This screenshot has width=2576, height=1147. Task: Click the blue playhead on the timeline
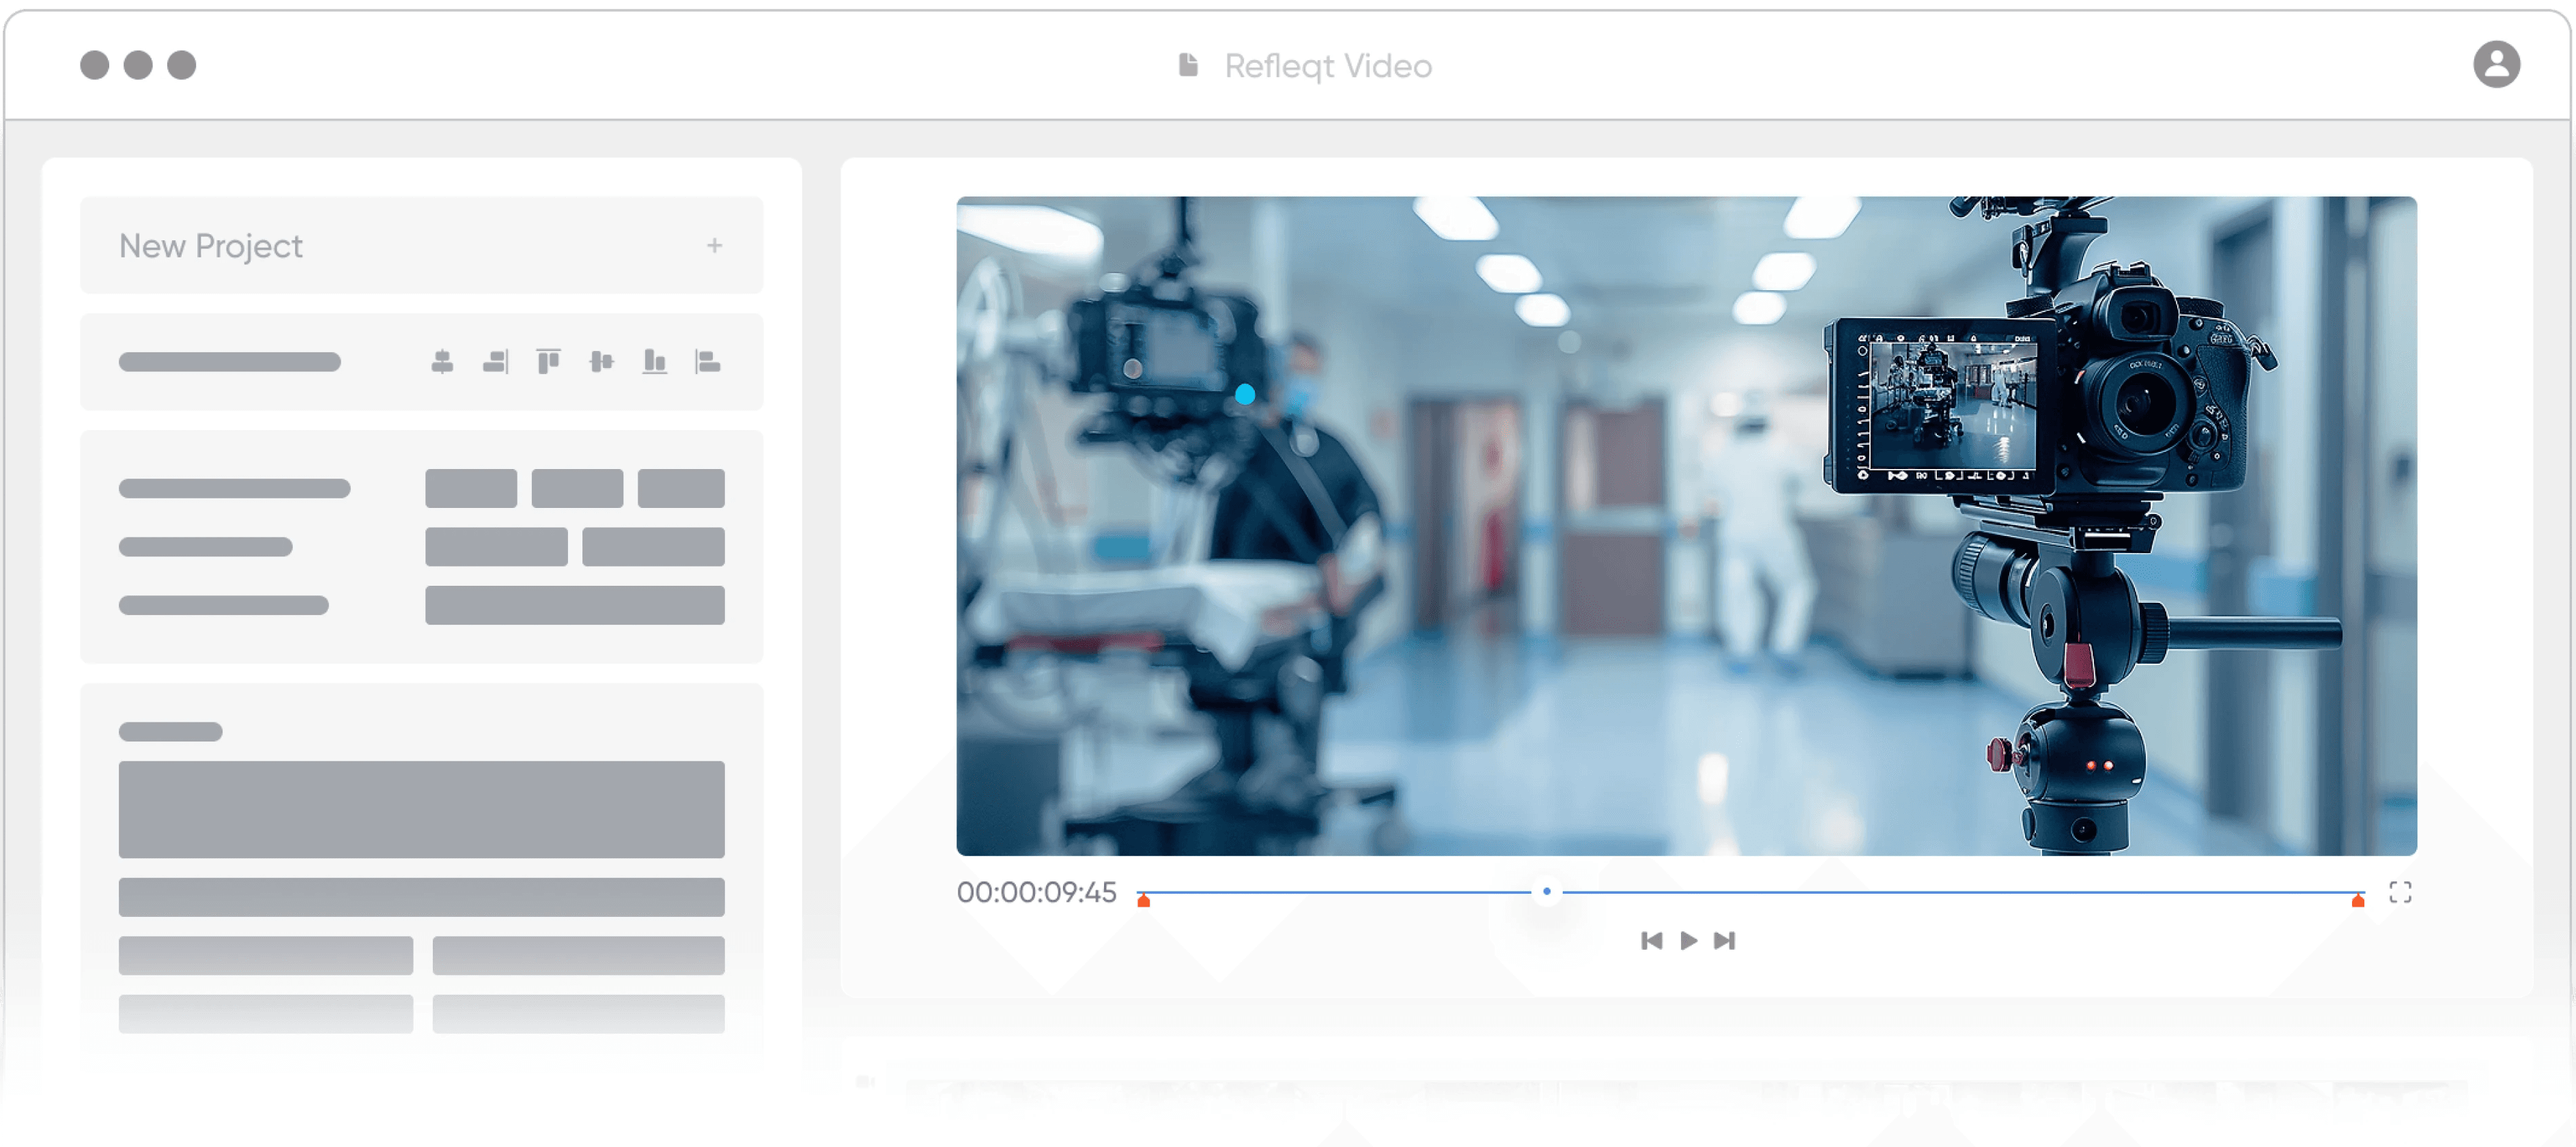coord(1546,891)
